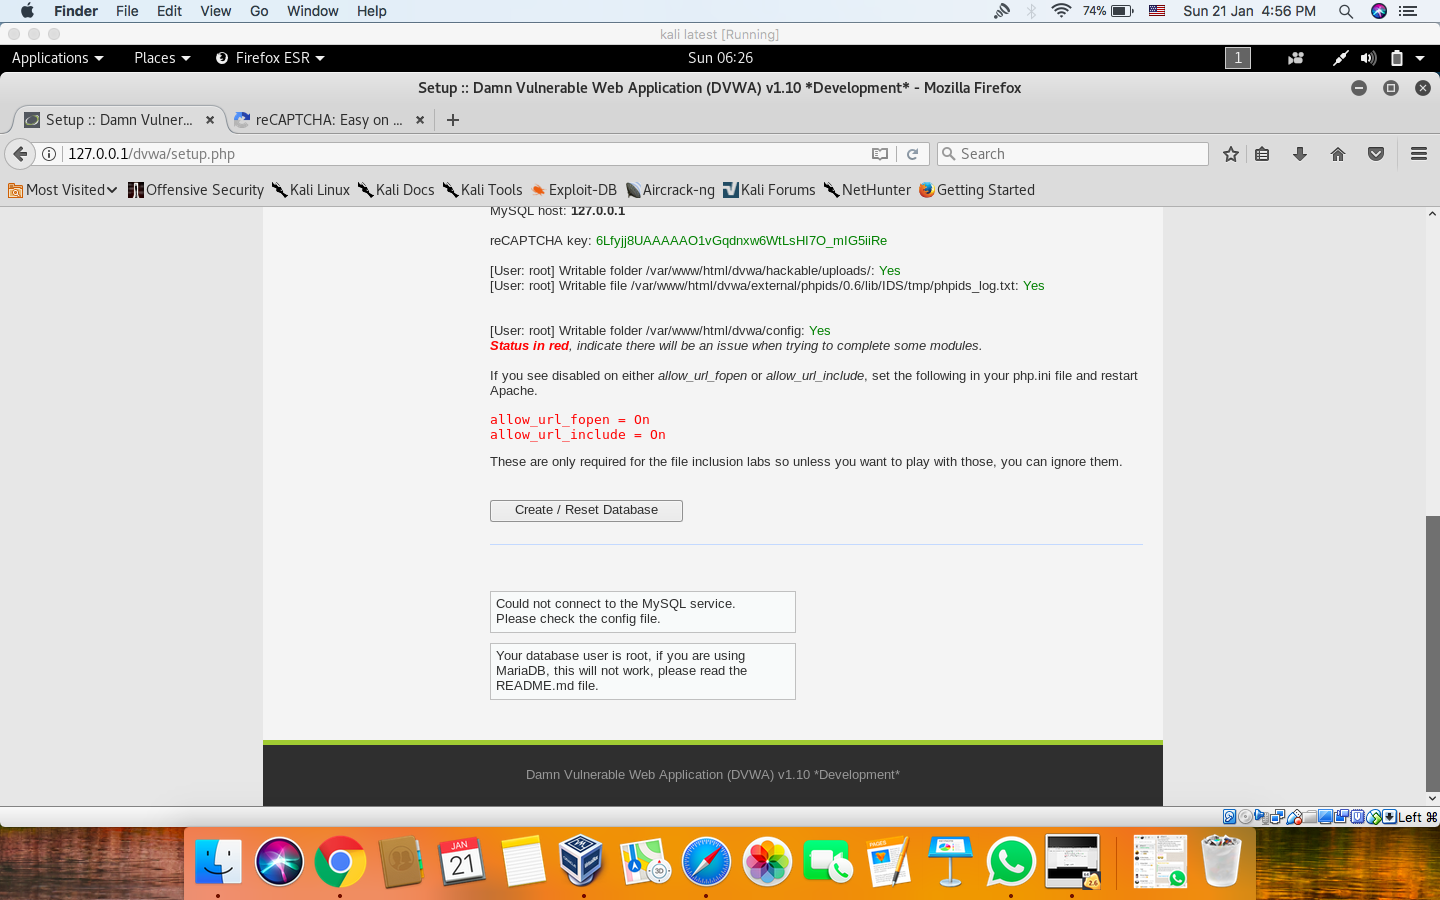Show bookmarks list icon in toolbar
The image size is (1440, 900).
(1262, 154)
